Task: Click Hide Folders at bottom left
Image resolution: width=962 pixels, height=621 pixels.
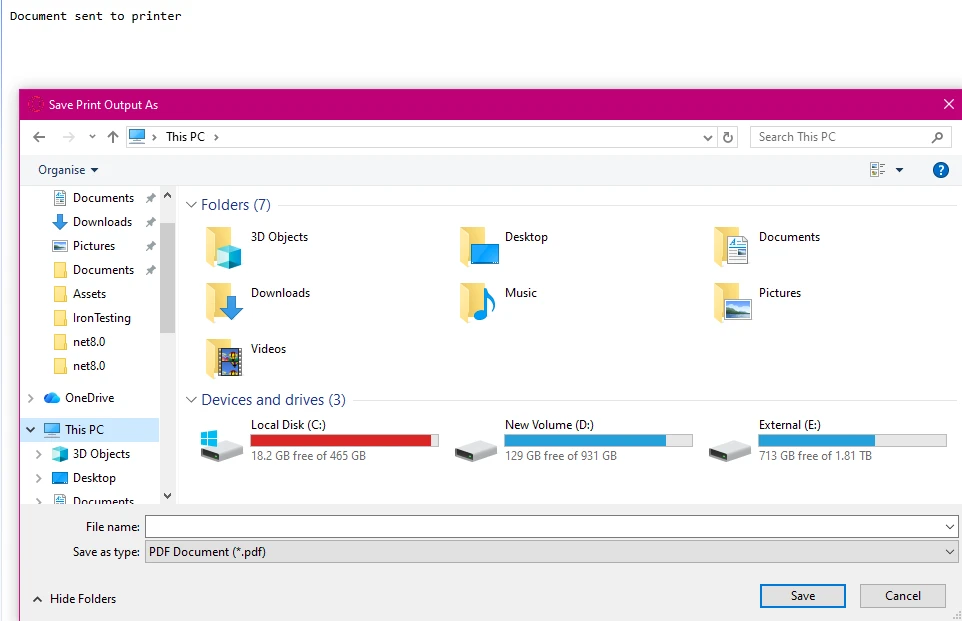Action: (x=74, y=598)
